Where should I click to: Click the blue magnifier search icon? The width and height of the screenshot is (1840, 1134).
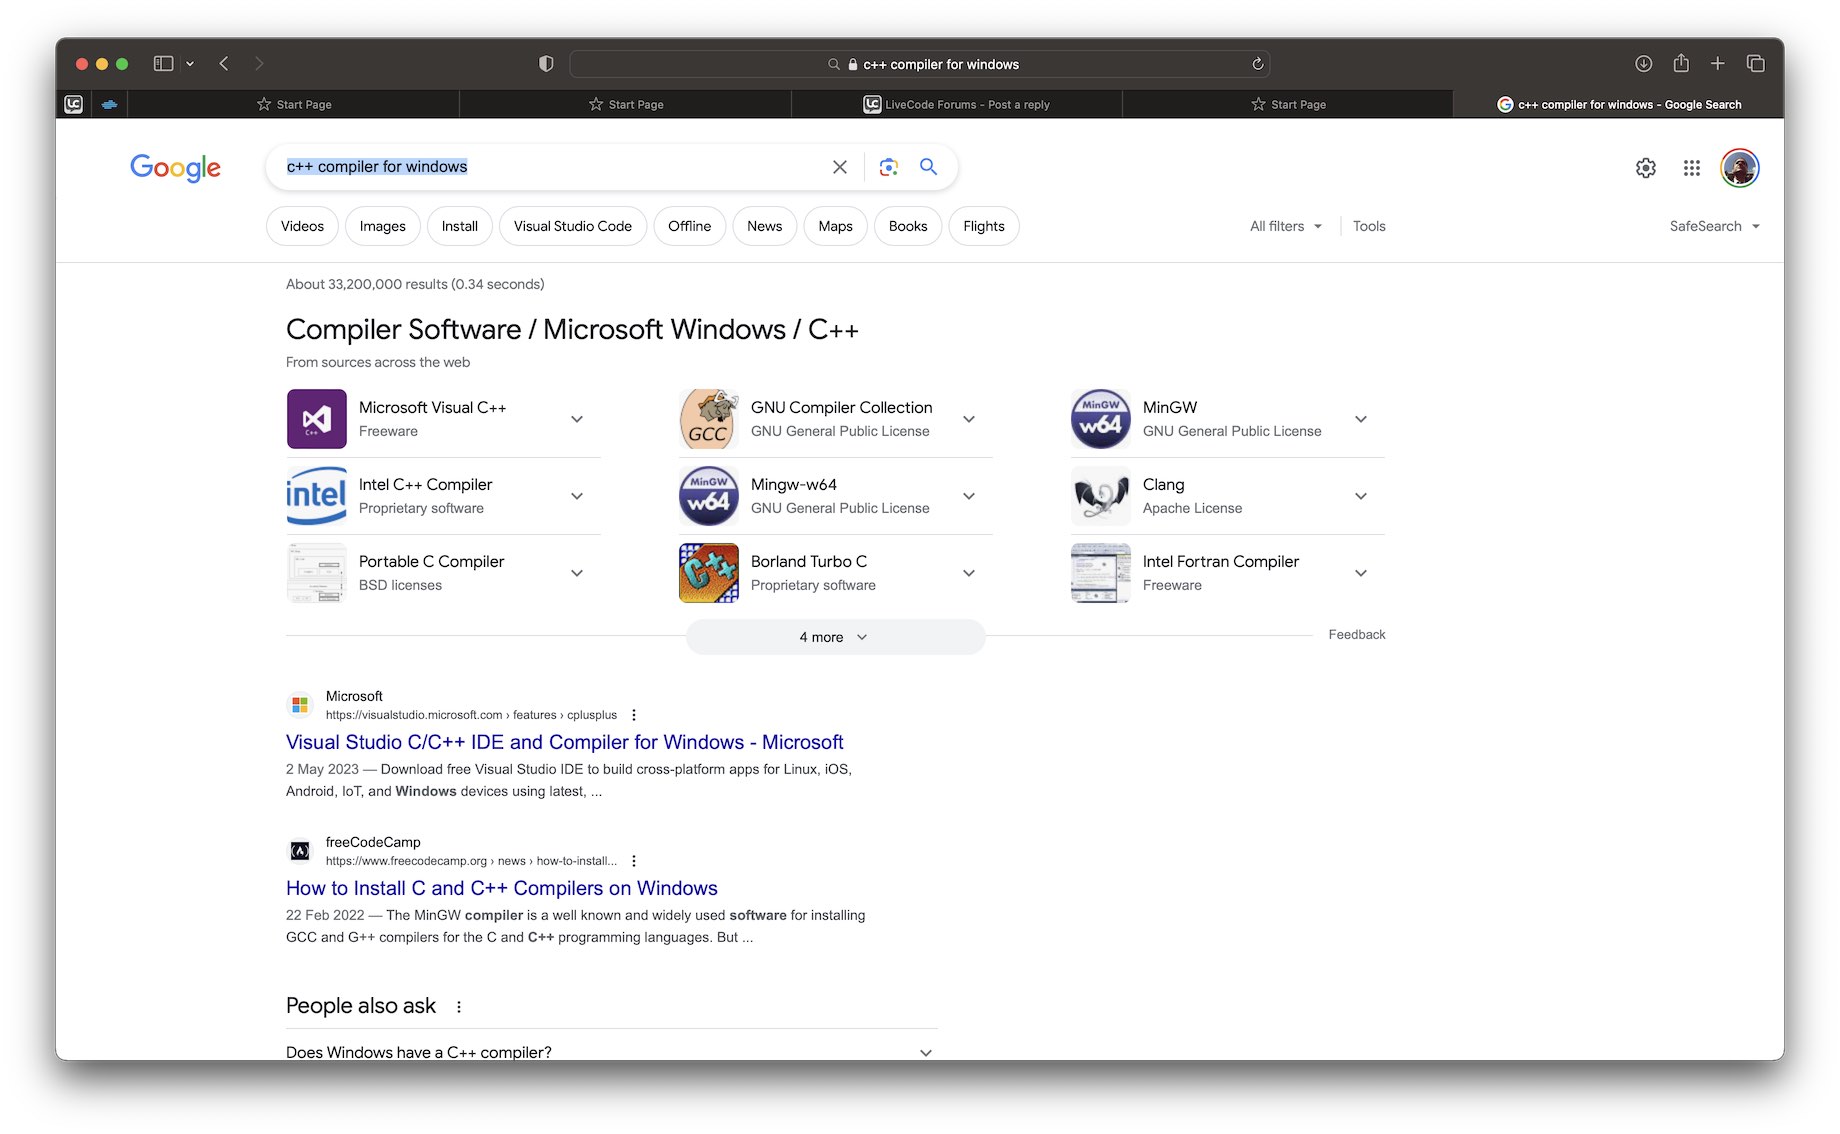[929, 167]
